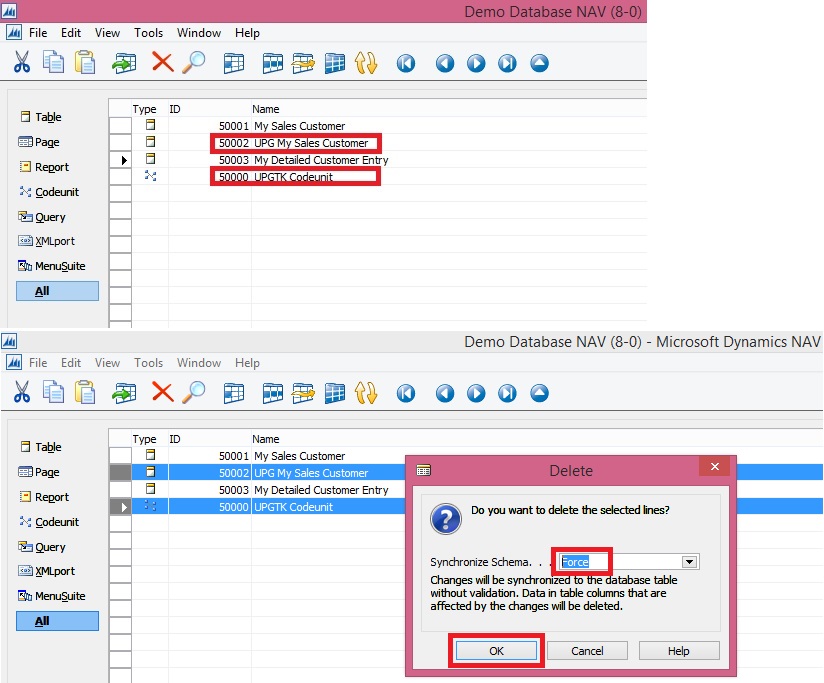Select row 50003 My Detailed Customer Entry in upper list

[x=320, y=160]
